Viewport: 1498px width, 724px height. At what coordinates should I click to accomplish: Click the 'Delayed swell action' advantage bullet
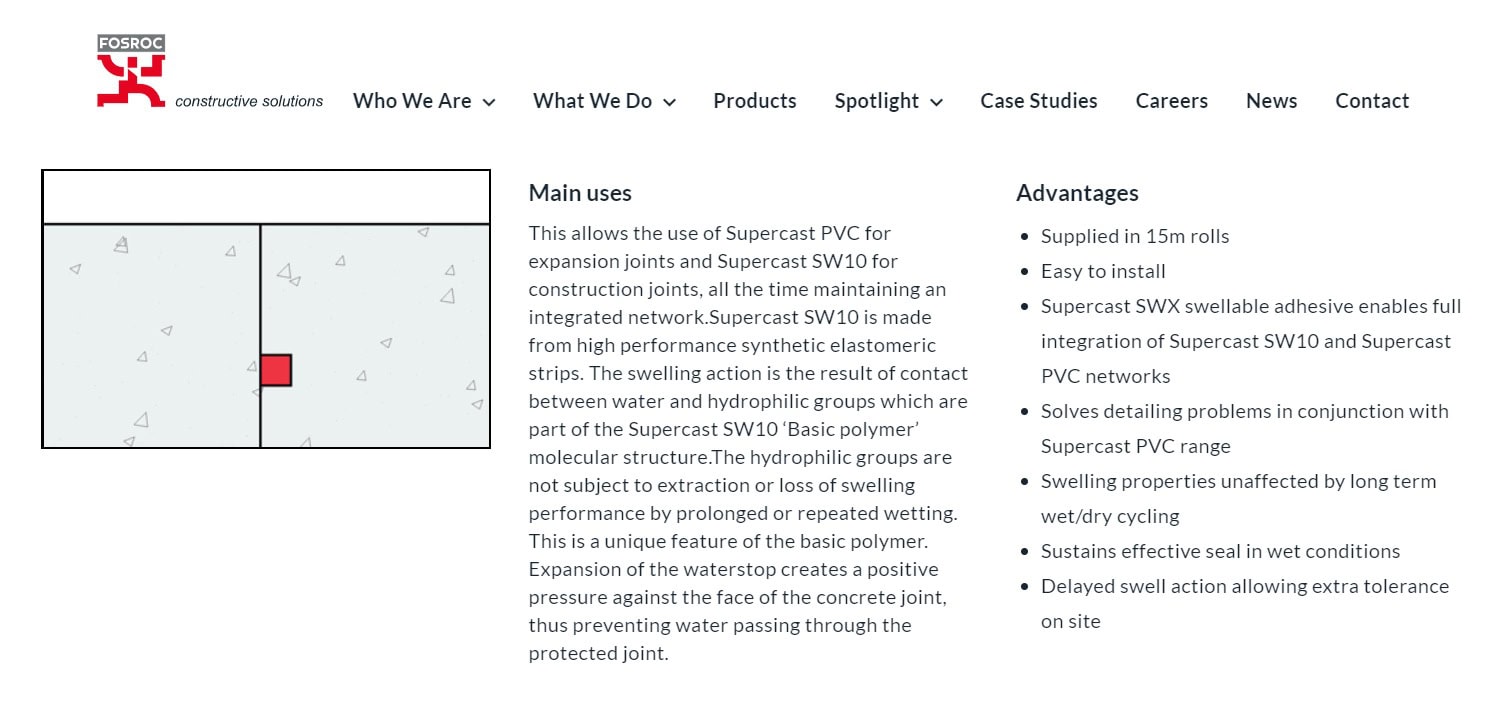(1244, 586)
